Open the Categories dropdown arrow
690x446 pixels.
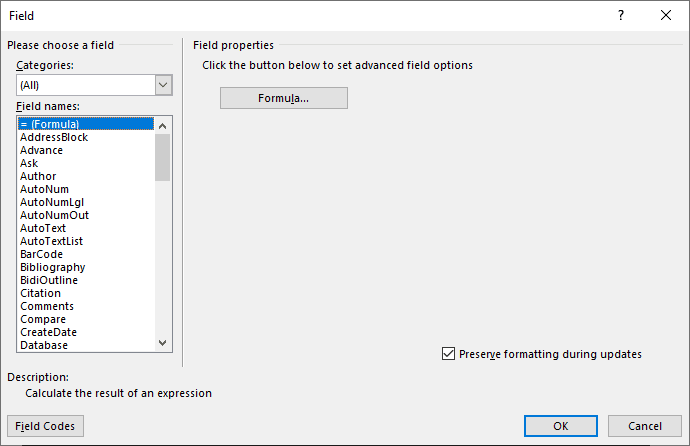click(x=163, y=85)
